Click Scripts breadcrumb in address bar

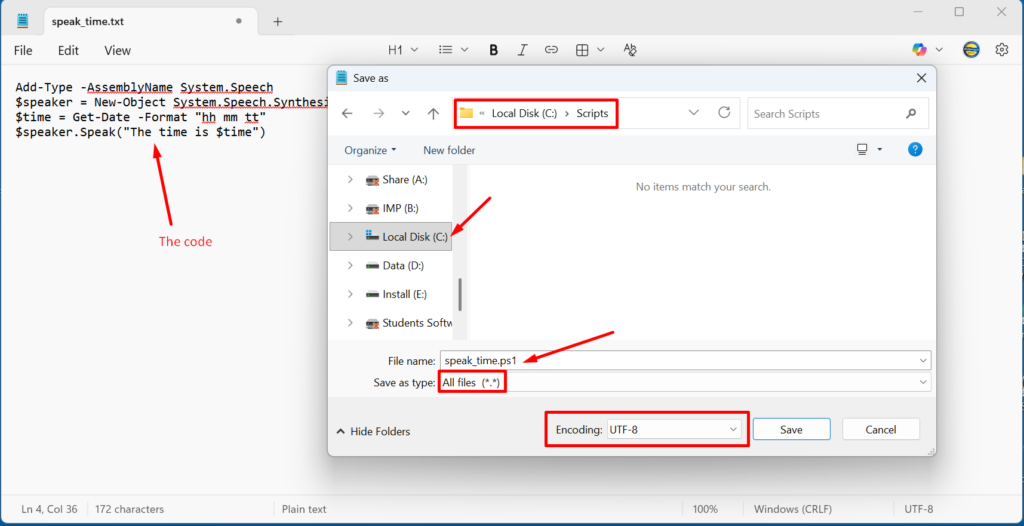point(592,113)
